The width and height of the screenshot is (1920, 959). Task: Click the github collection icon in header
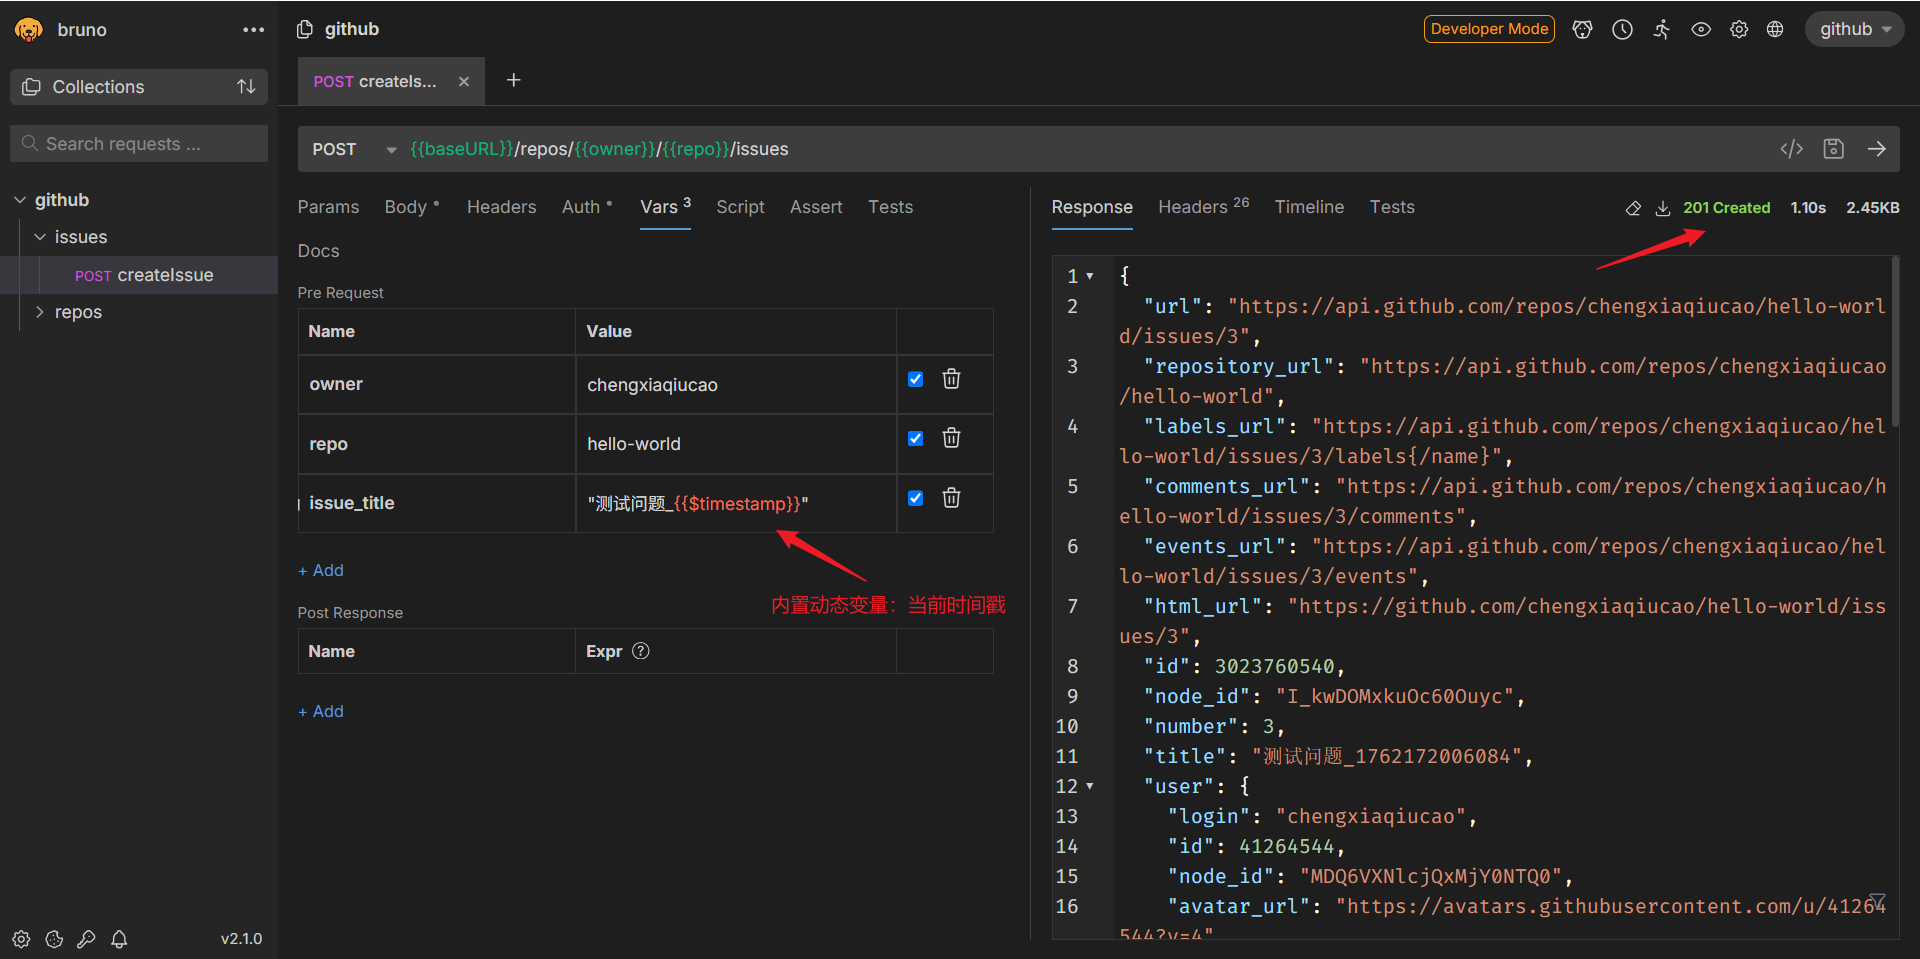point(305,29)
